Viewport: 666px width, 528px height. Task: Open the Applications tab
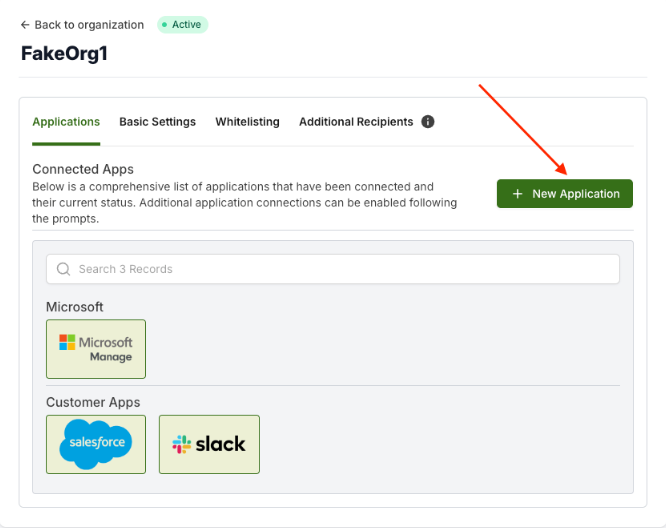(x=66, y=122)
